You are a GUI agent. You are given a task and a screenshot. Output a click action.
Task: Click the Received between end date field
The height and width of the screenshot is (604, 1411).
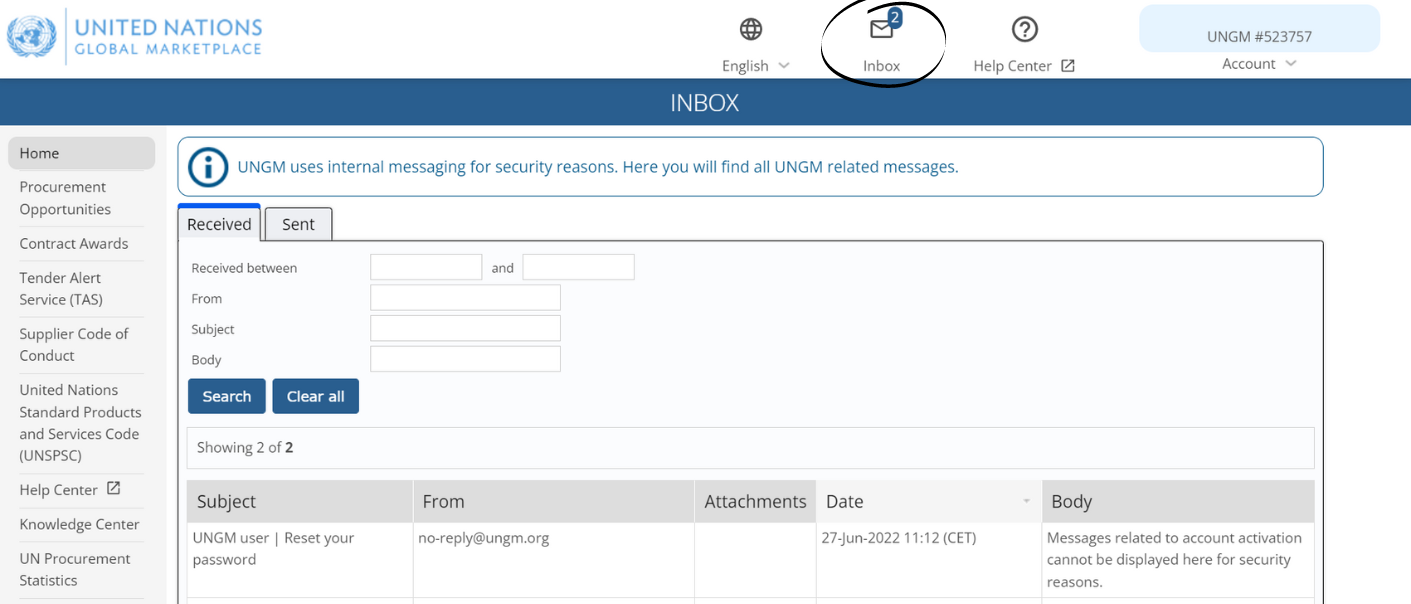(x=578, y=267)
